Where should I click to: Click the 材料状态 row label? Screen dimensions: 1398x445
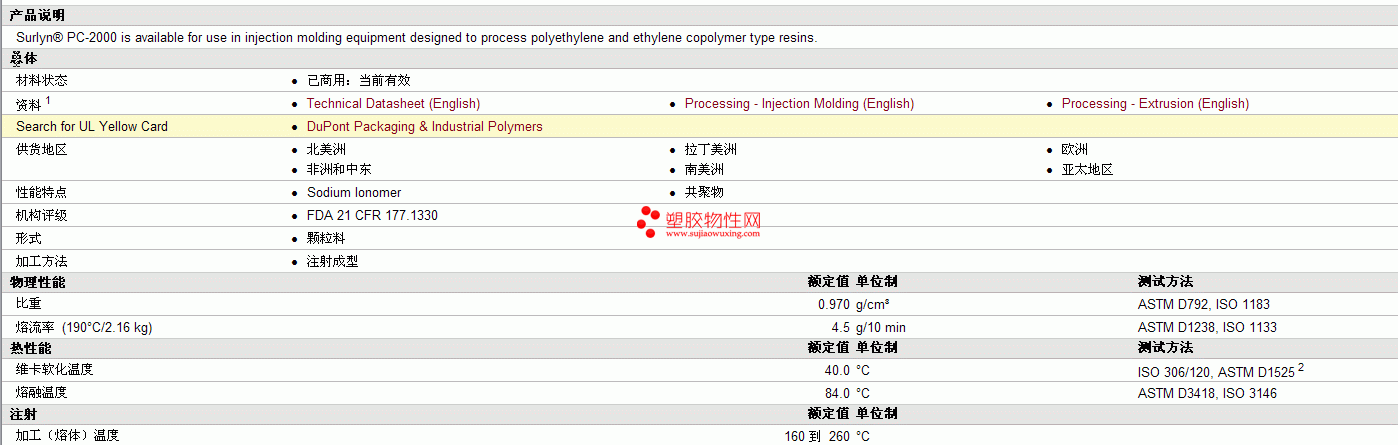pyautogui.click(x=42, y=80)
